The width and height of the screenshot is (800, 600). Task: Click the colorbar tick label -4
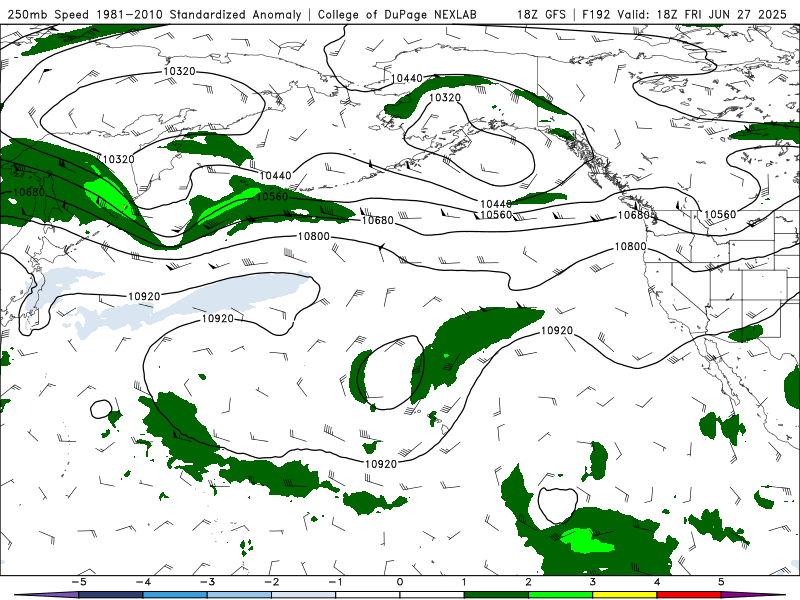143,582
